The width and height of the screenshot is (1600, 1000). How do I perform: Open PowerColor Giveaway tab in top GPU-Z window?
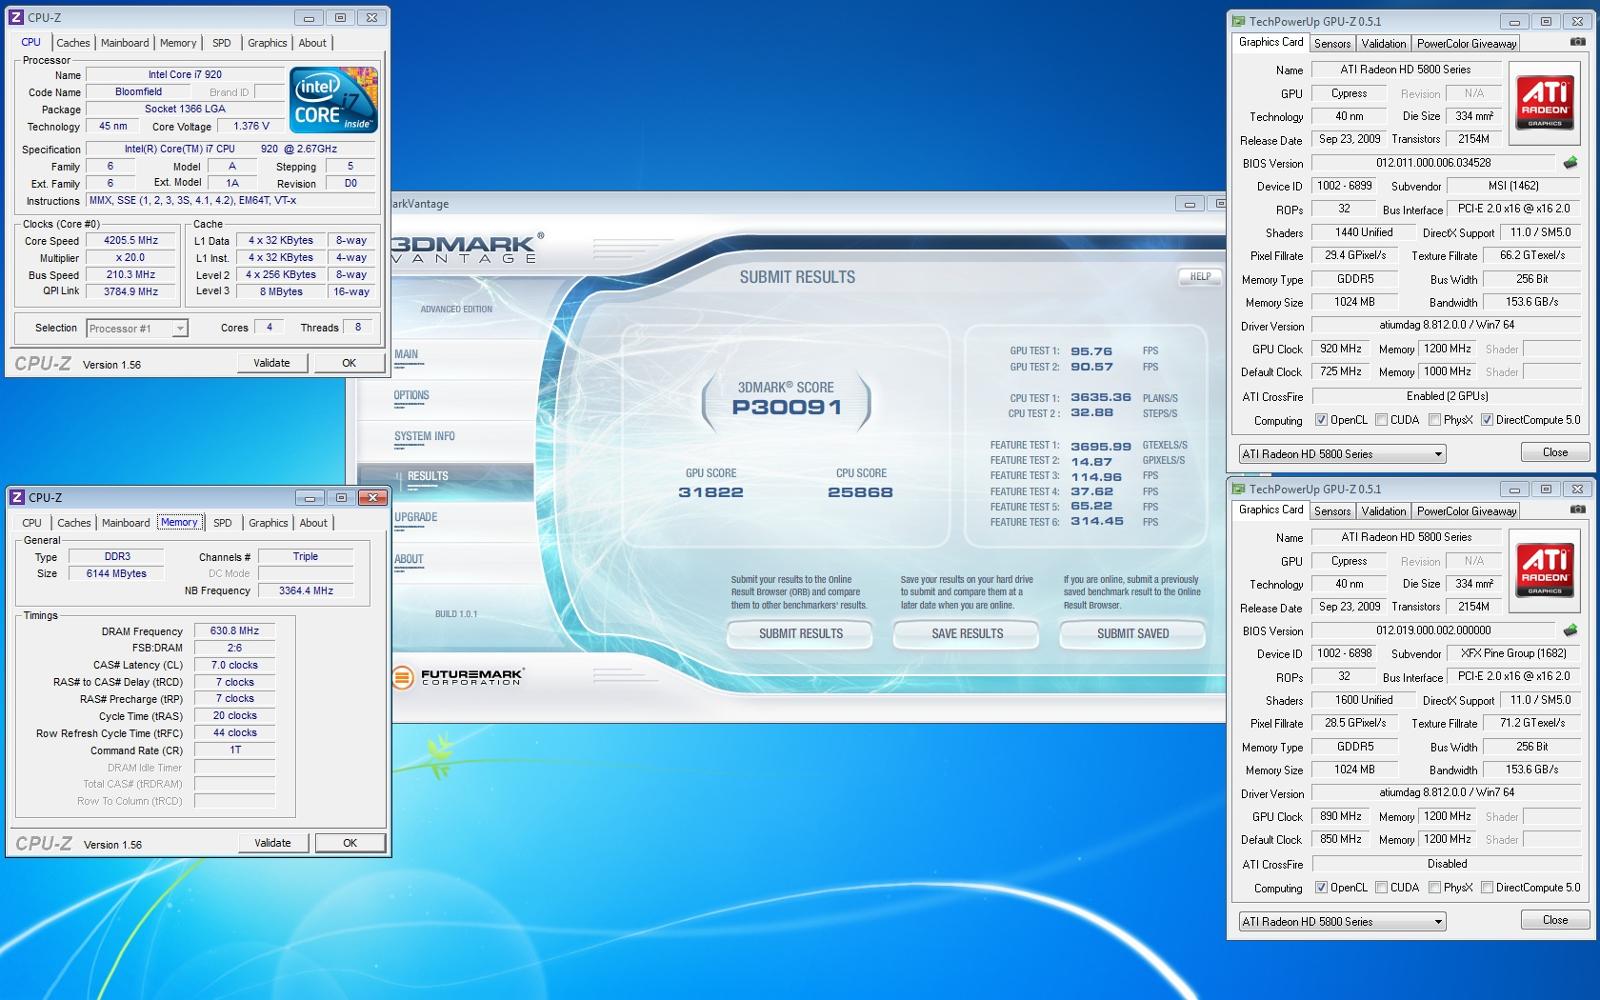(1466, 44)
